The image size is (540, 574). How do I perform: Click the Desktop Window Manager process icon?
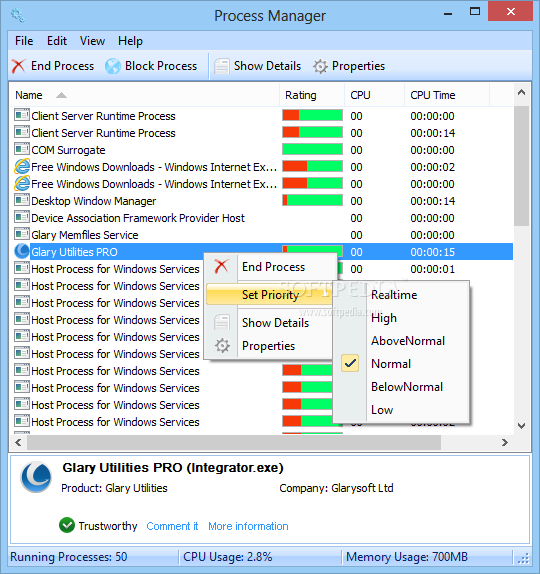(x=22, y=200)
